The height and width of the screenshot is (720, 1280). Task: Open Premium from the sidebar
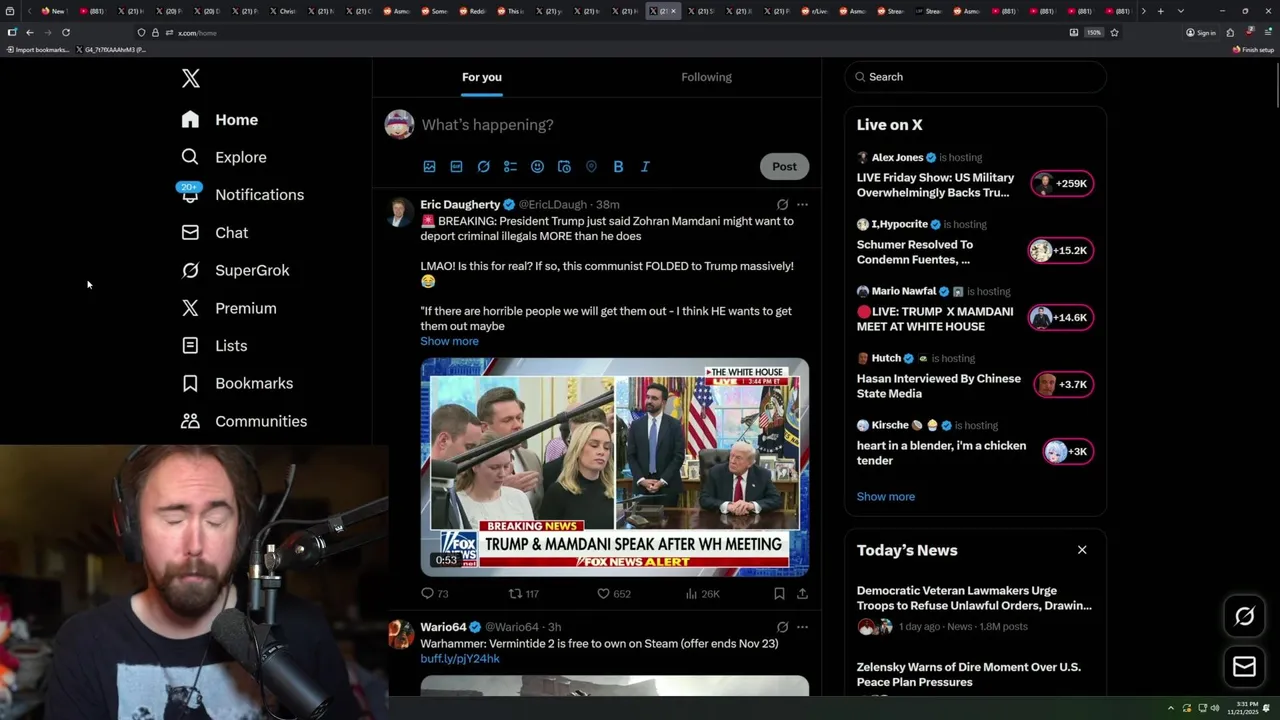[x=229, y=308]
